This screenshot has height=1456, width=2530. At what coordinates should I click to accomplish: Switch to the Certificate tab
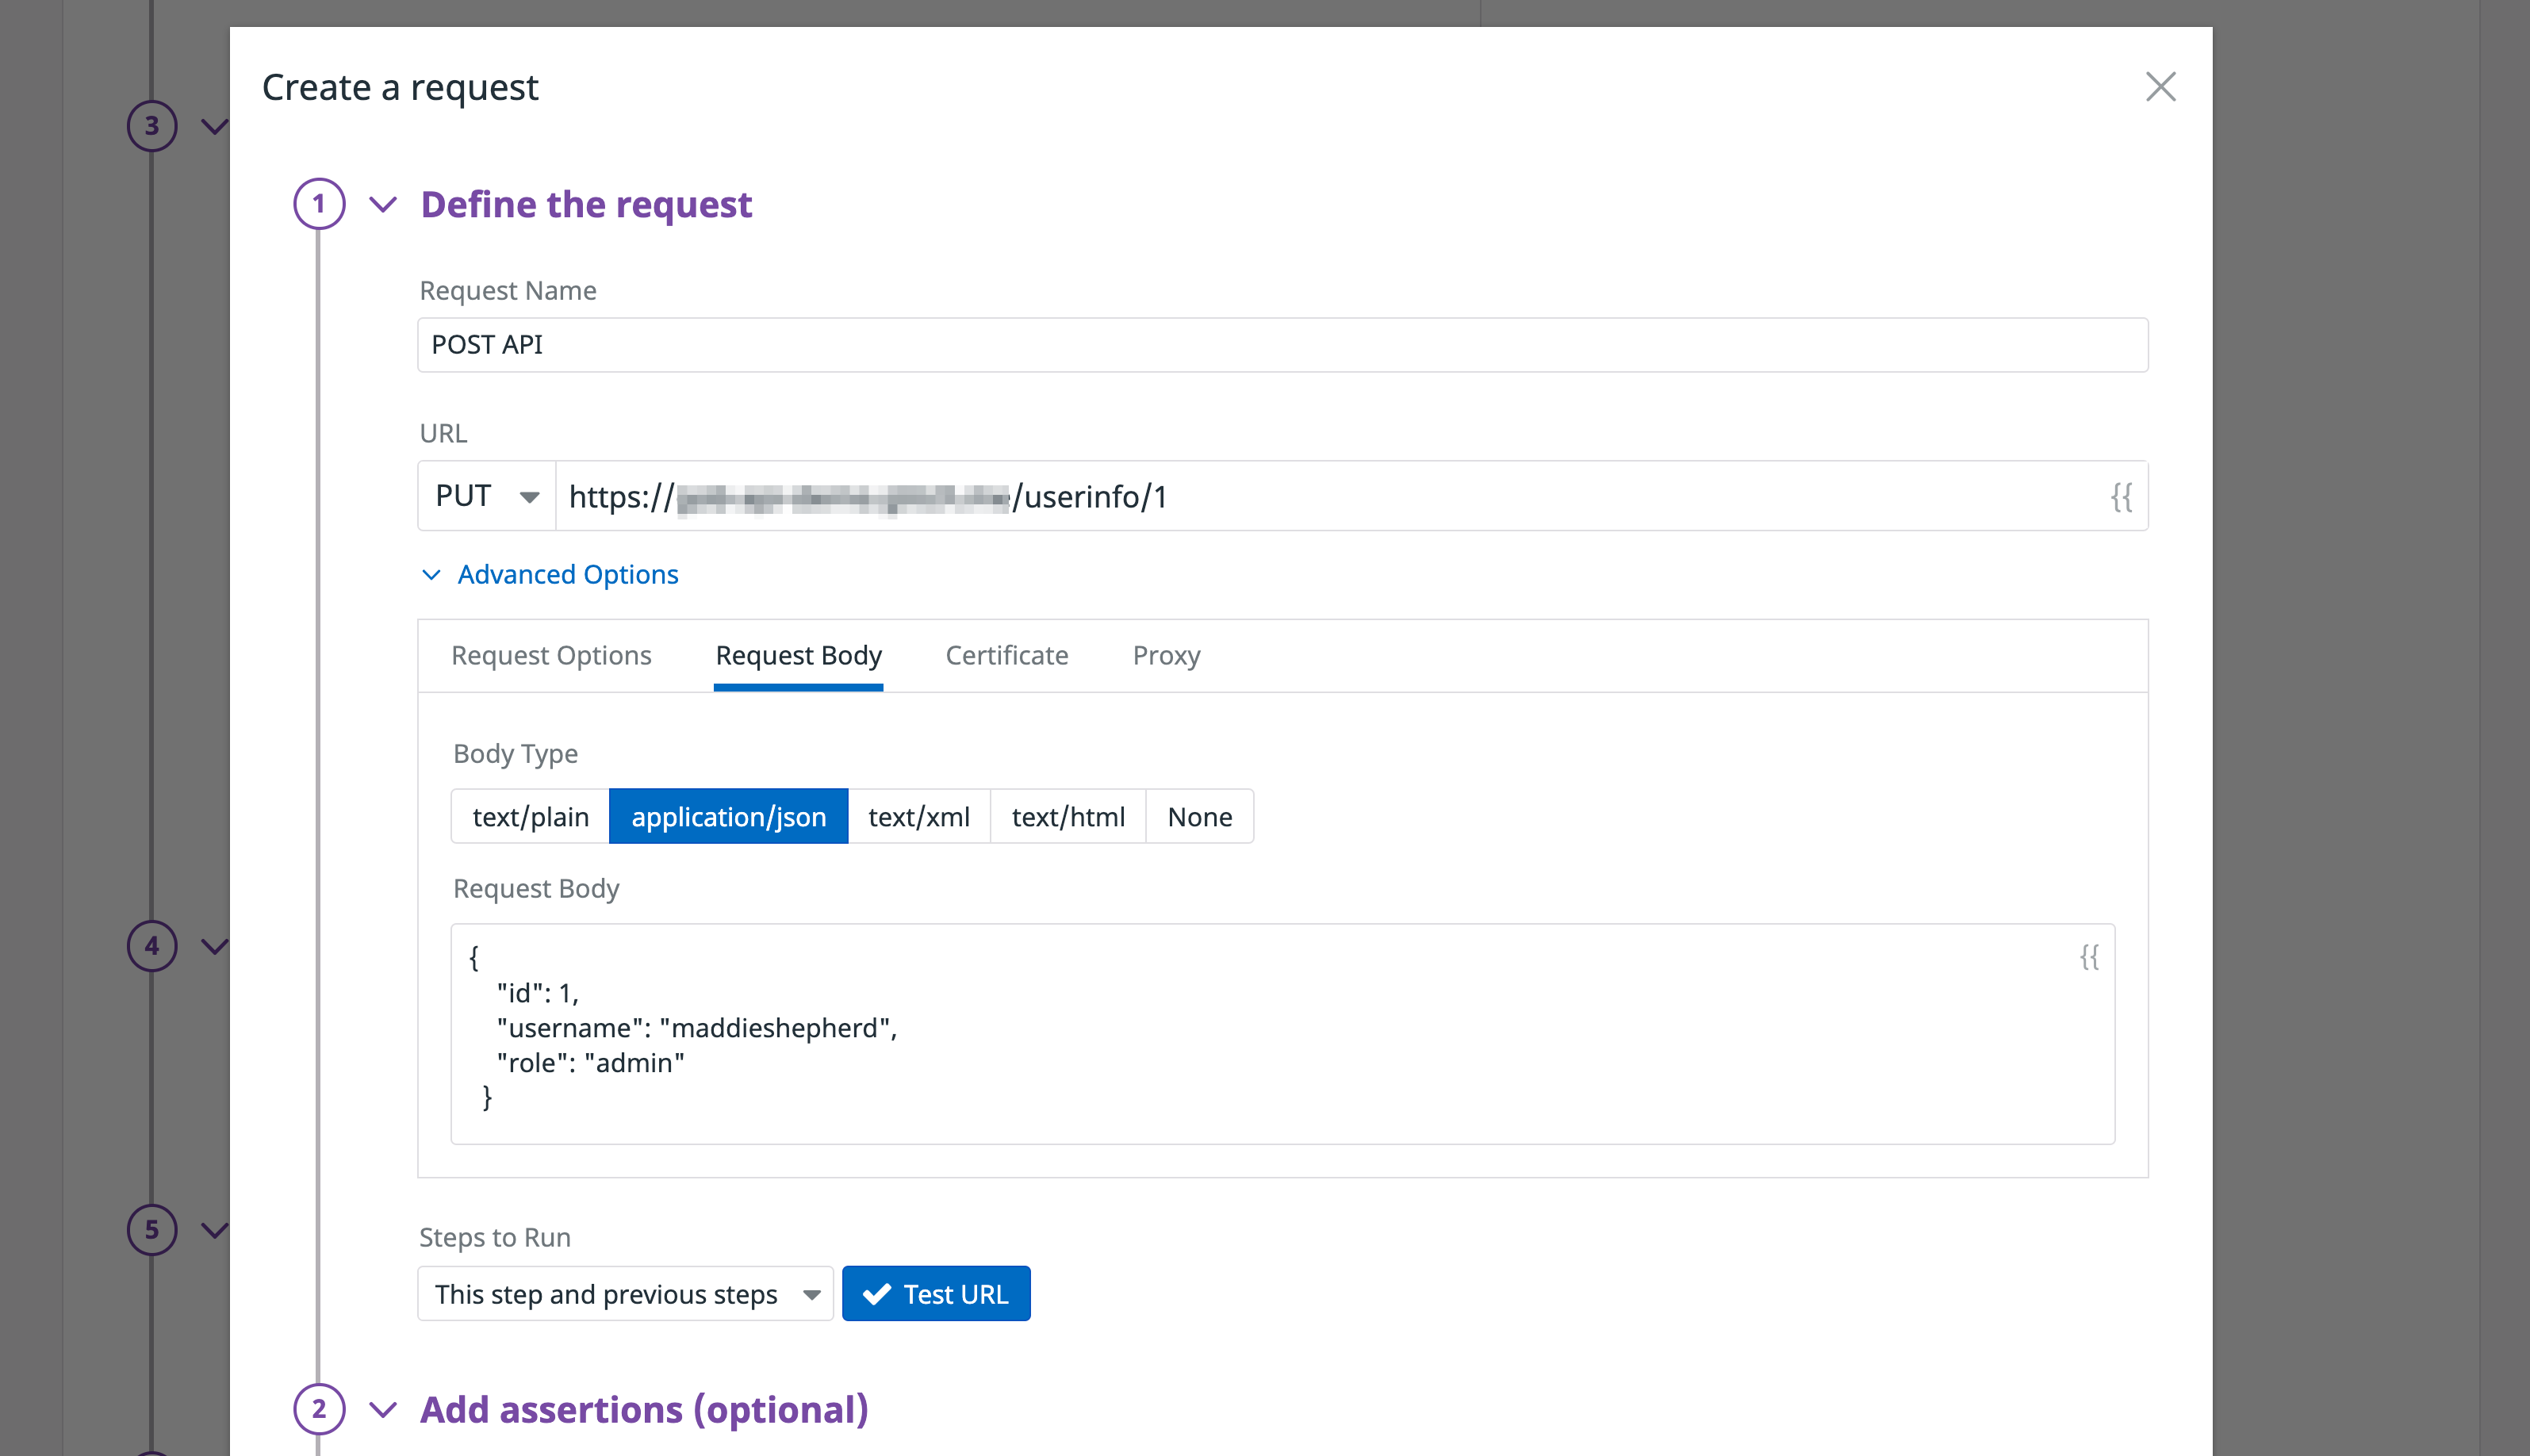tap(1006, 655)
